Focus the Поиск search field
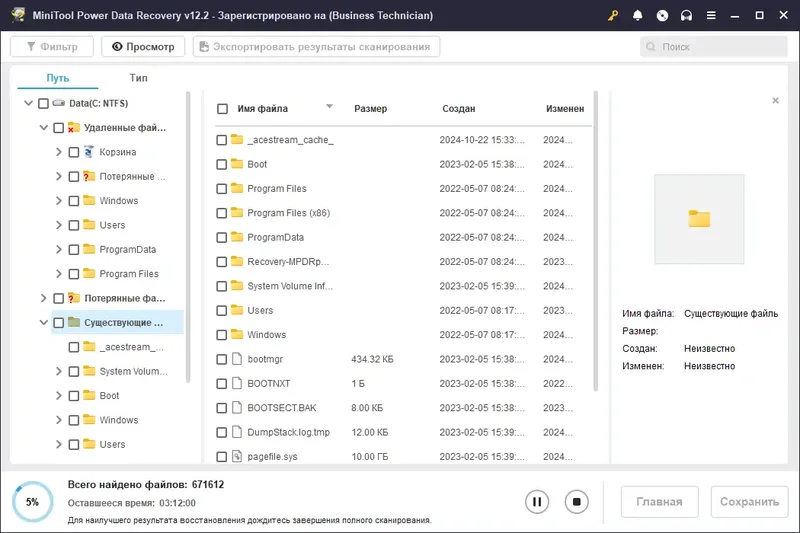This screenshot has height=533, width=800. pyautogui.click(x=714, y=46)
